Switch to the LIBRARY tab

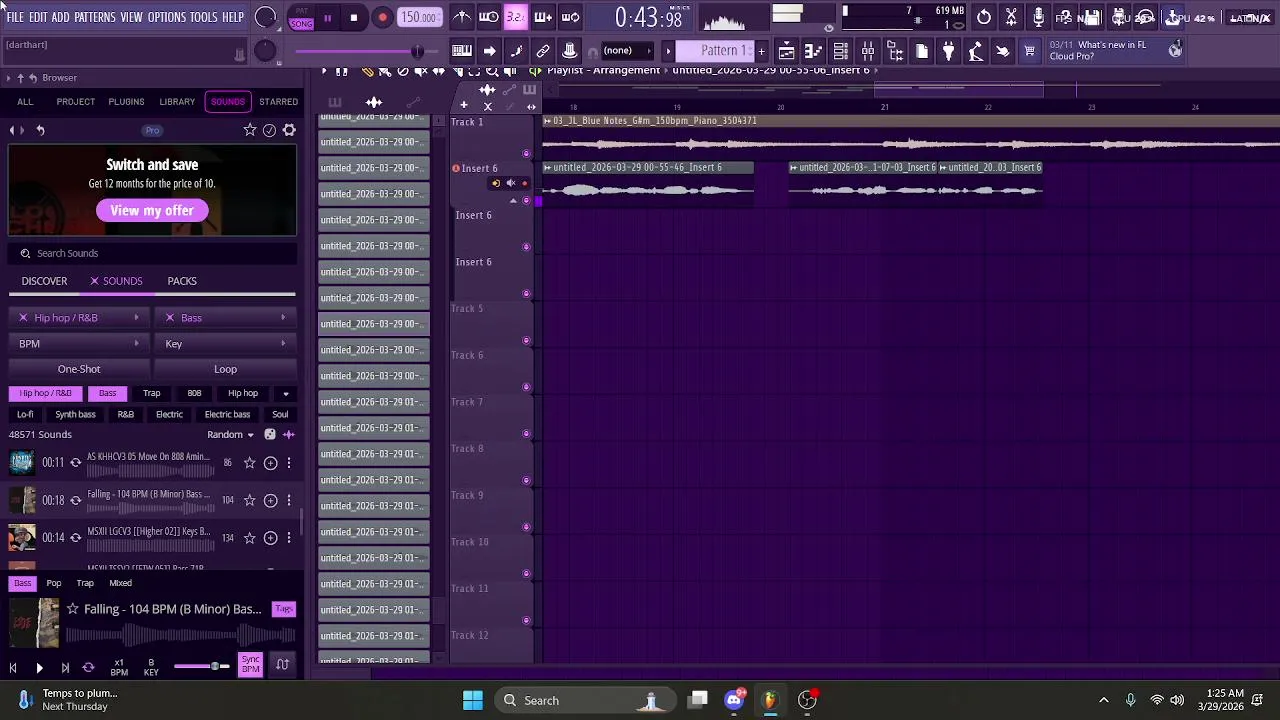click(177, 102)
